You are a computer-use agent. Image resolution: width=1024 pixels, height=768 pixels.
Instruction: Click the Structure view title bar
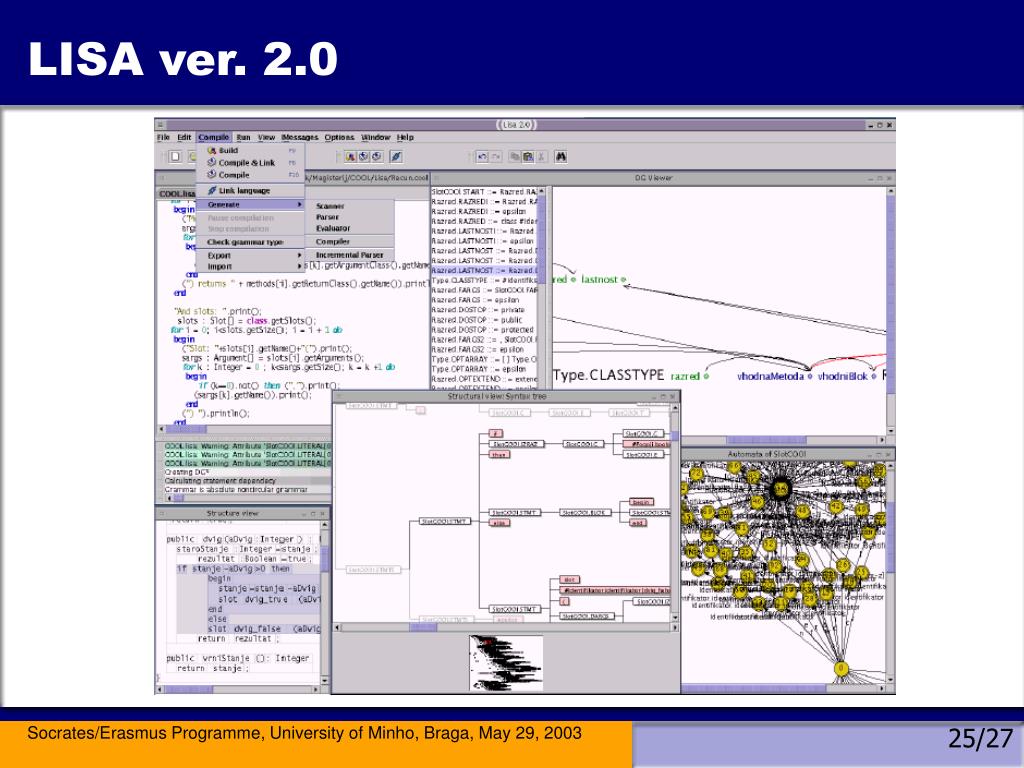[241, 514]
